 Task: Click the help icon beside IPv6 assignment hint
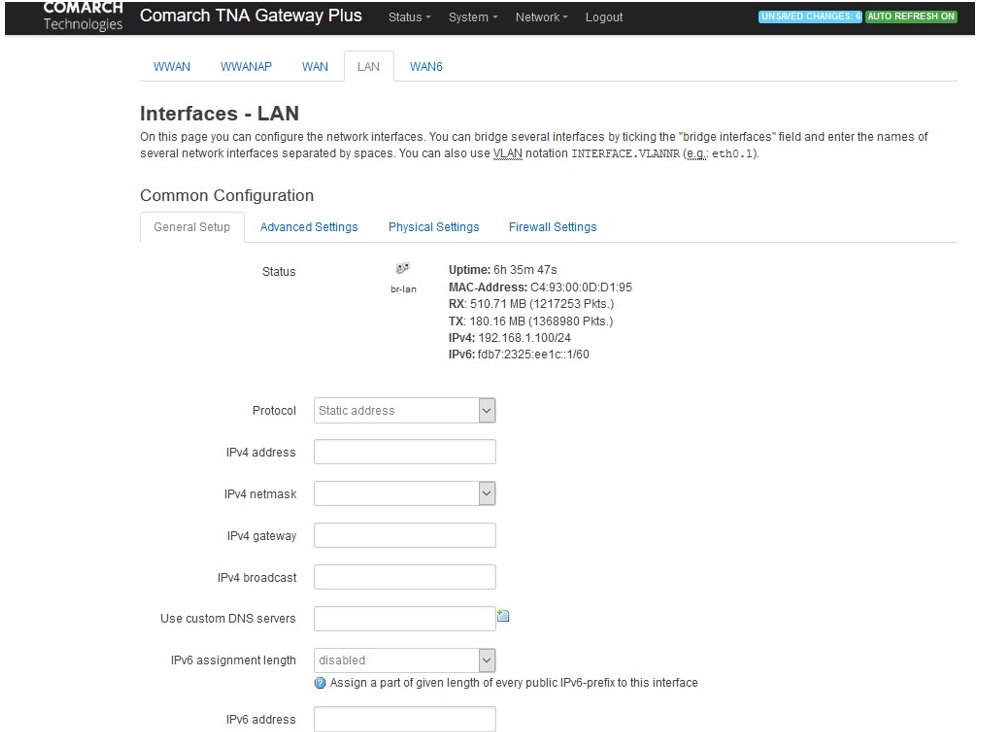pyautogui.click(x=320, y=683)
